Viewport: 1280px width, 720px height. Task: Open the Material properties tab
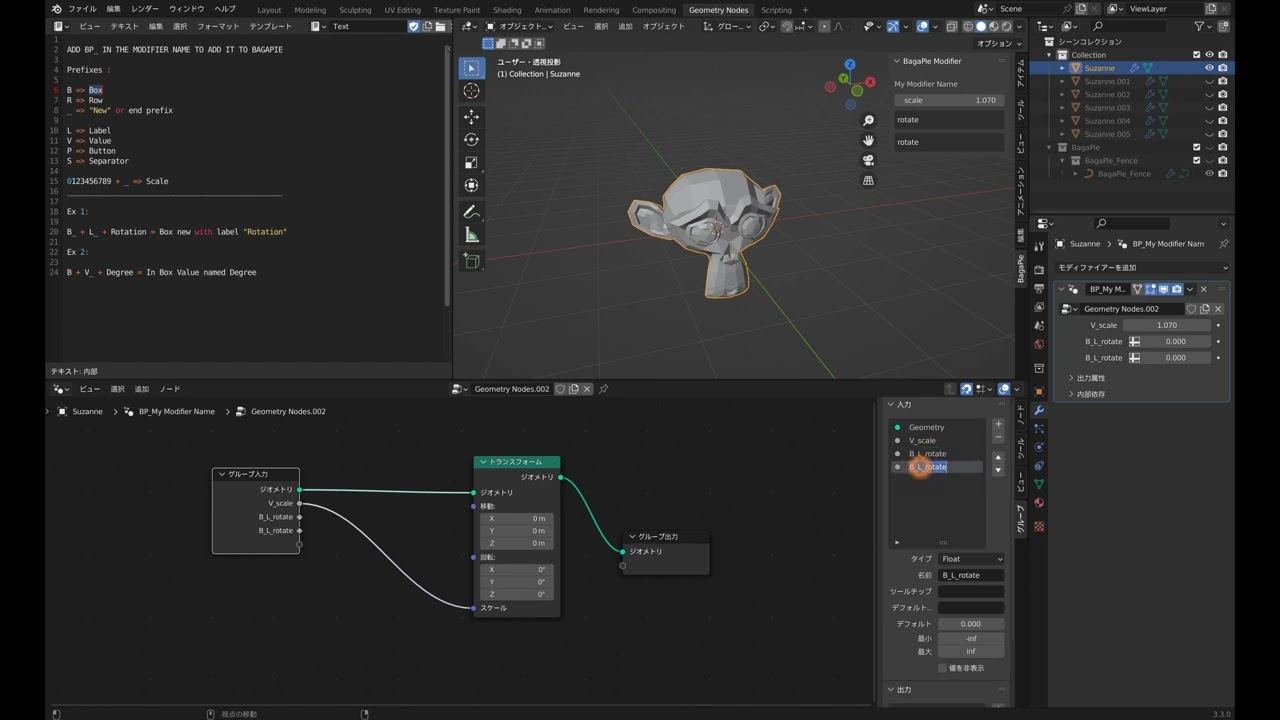point(1039,503)
